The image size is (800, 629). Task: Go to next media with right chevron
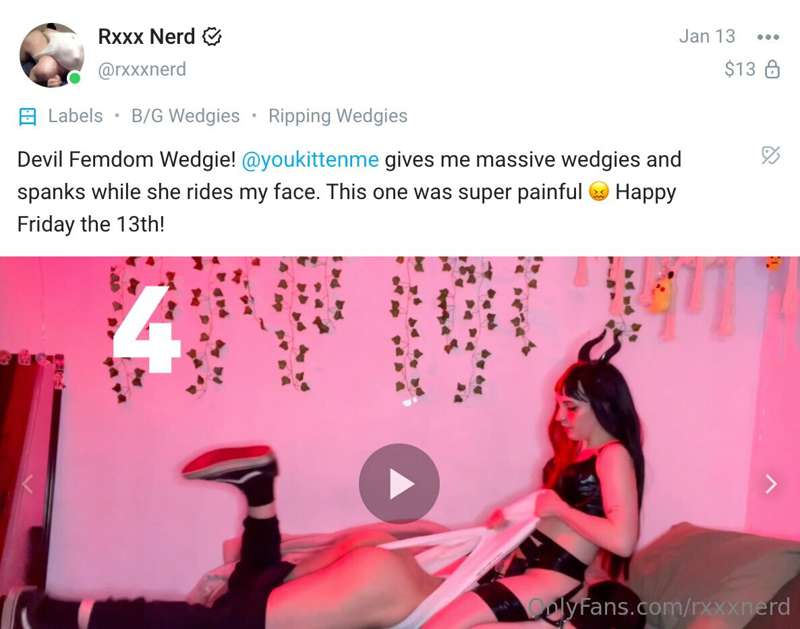[x=771, y=484]
